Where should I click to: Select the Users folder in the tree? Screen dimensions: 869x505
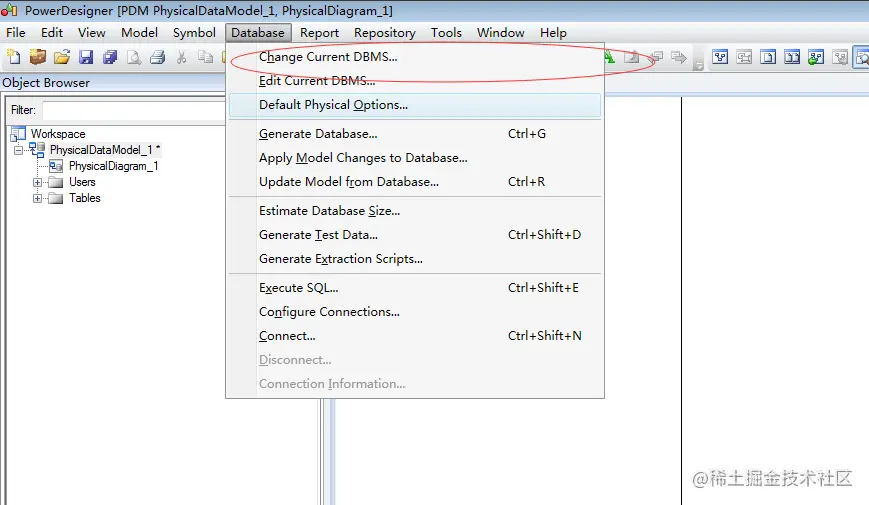pos(82,182)
